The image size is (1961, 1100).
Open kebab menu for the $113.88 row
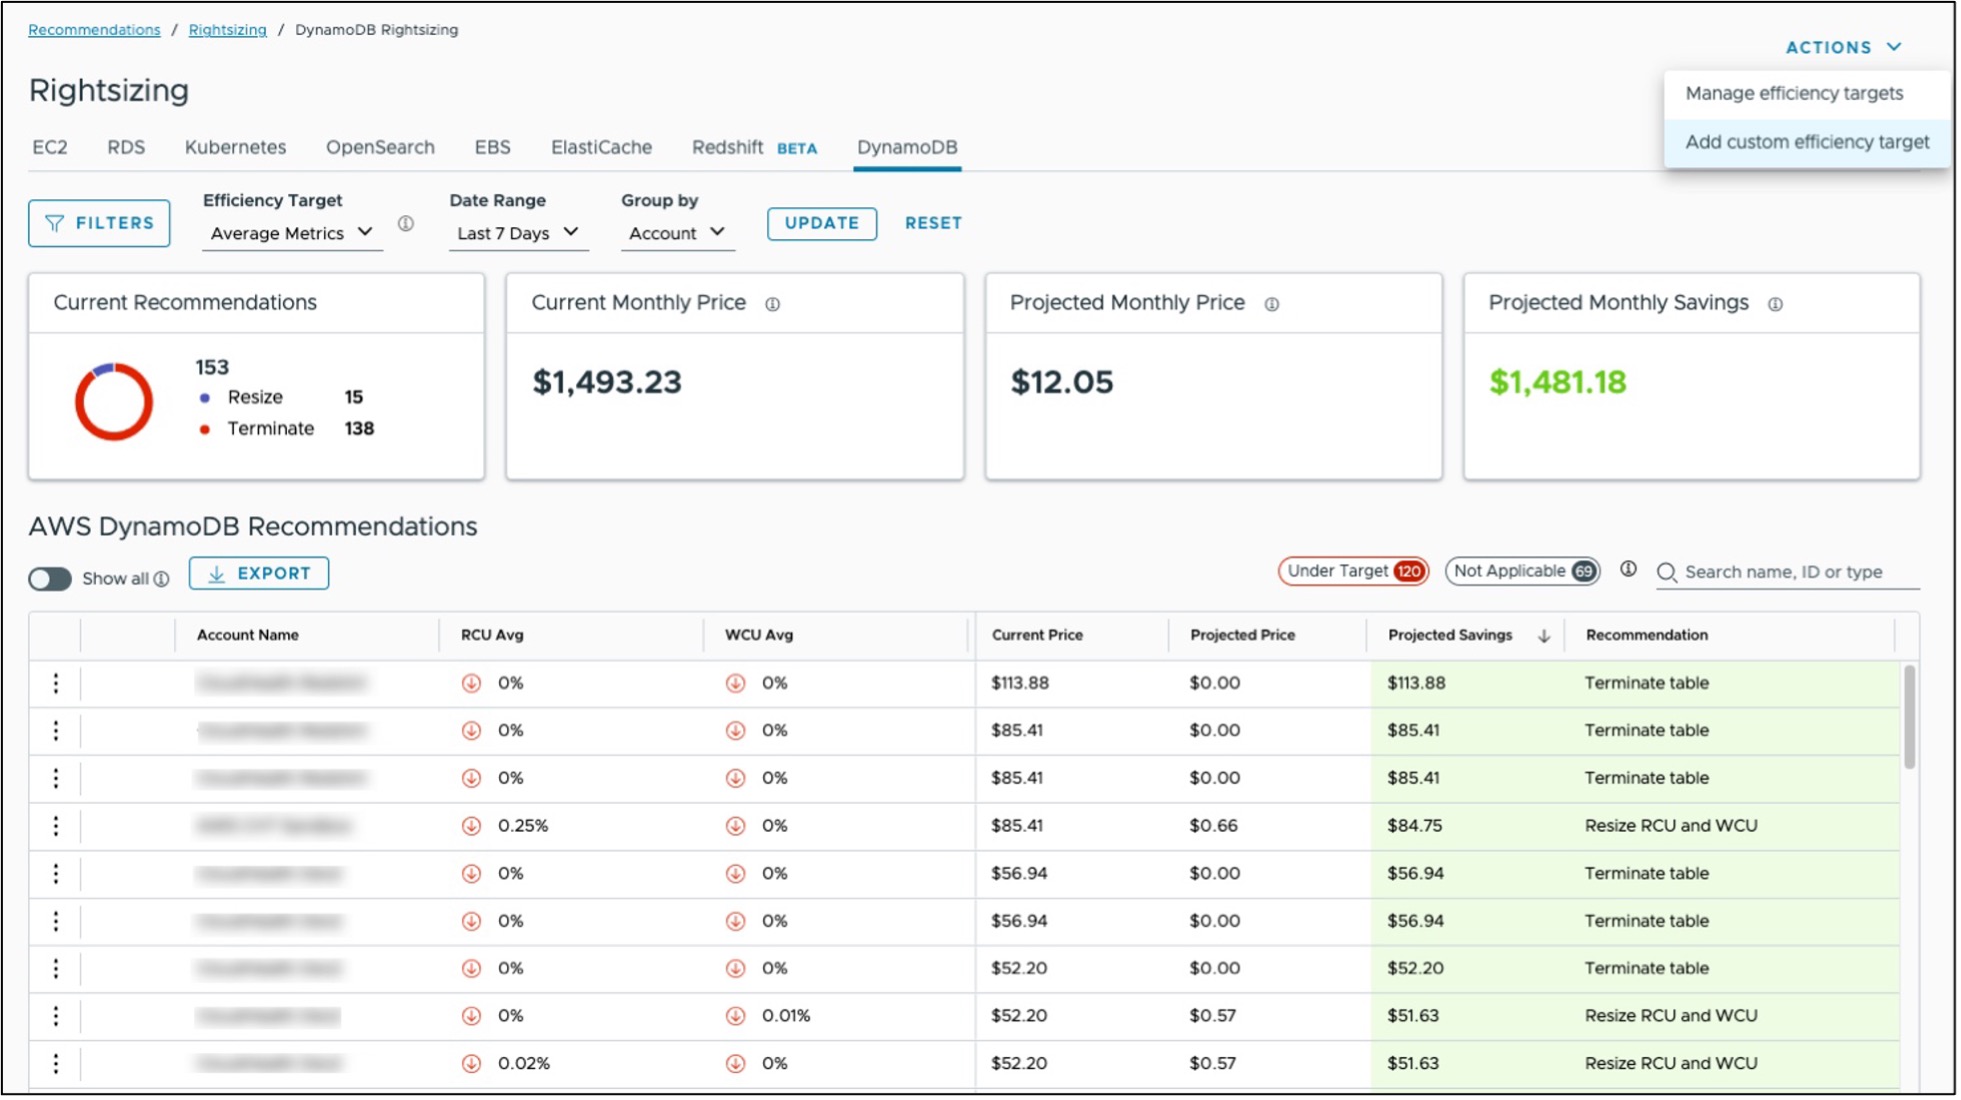click(56, 683)
